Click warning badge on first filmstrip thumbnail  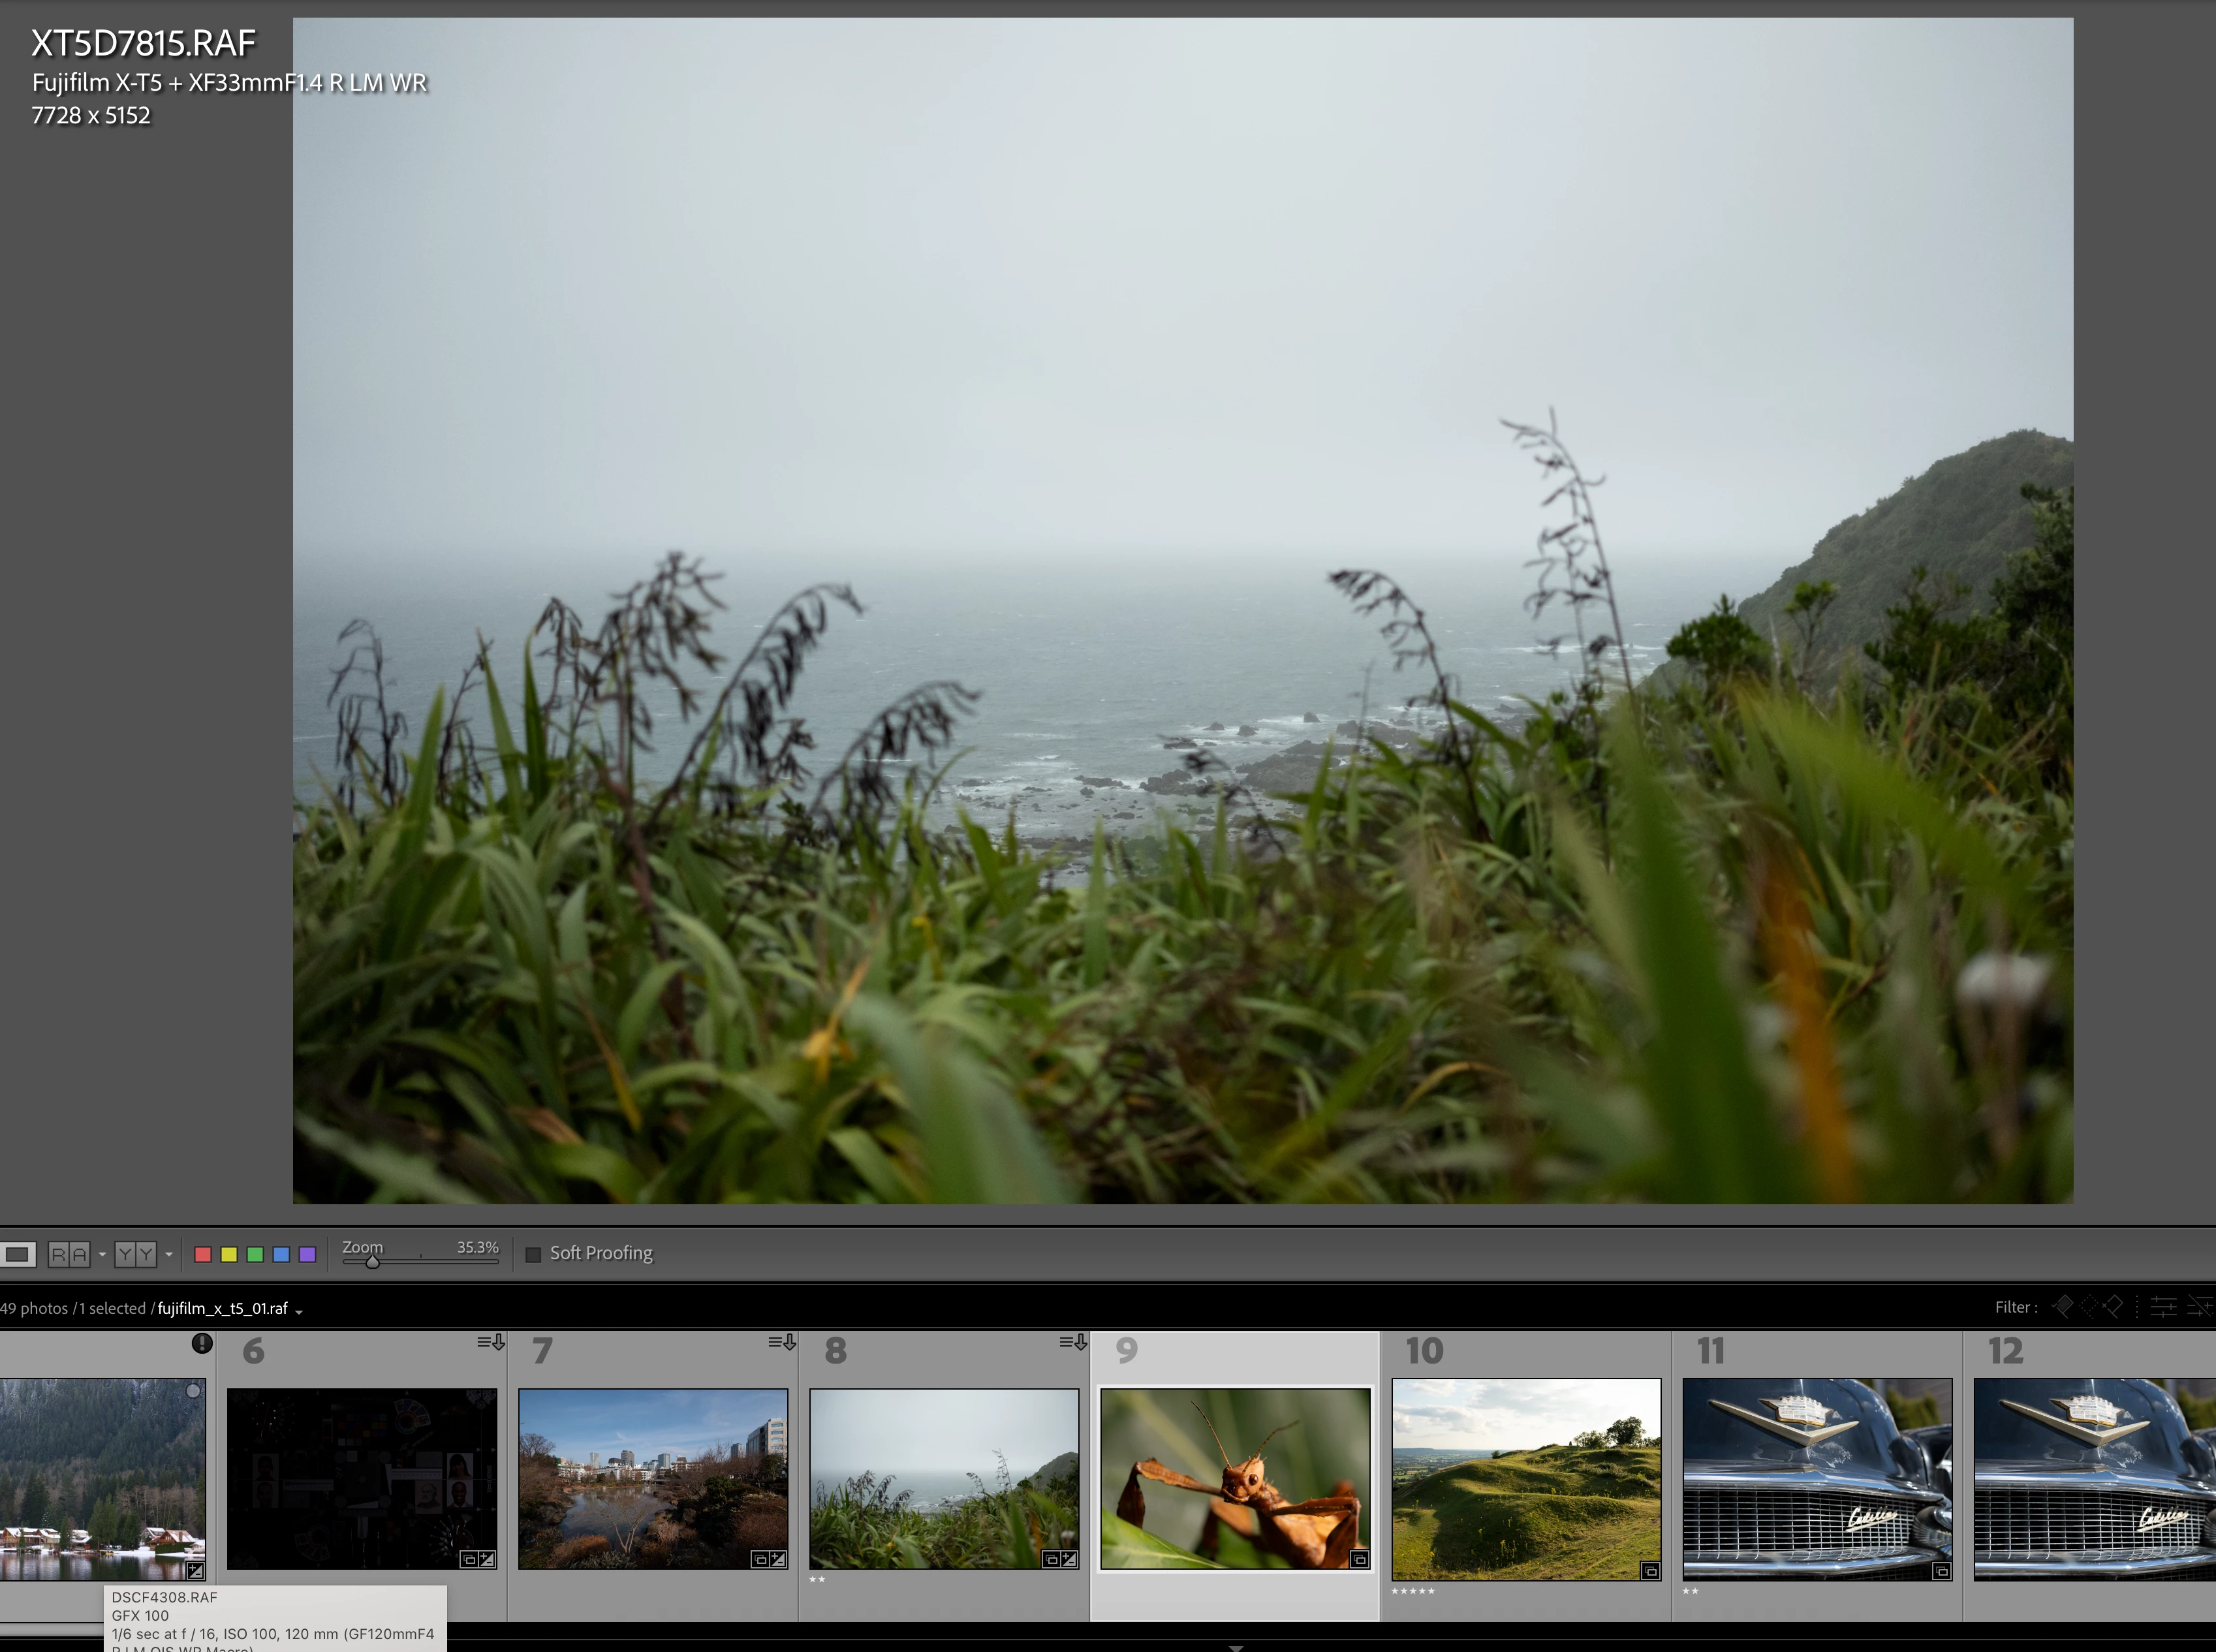202,1343
